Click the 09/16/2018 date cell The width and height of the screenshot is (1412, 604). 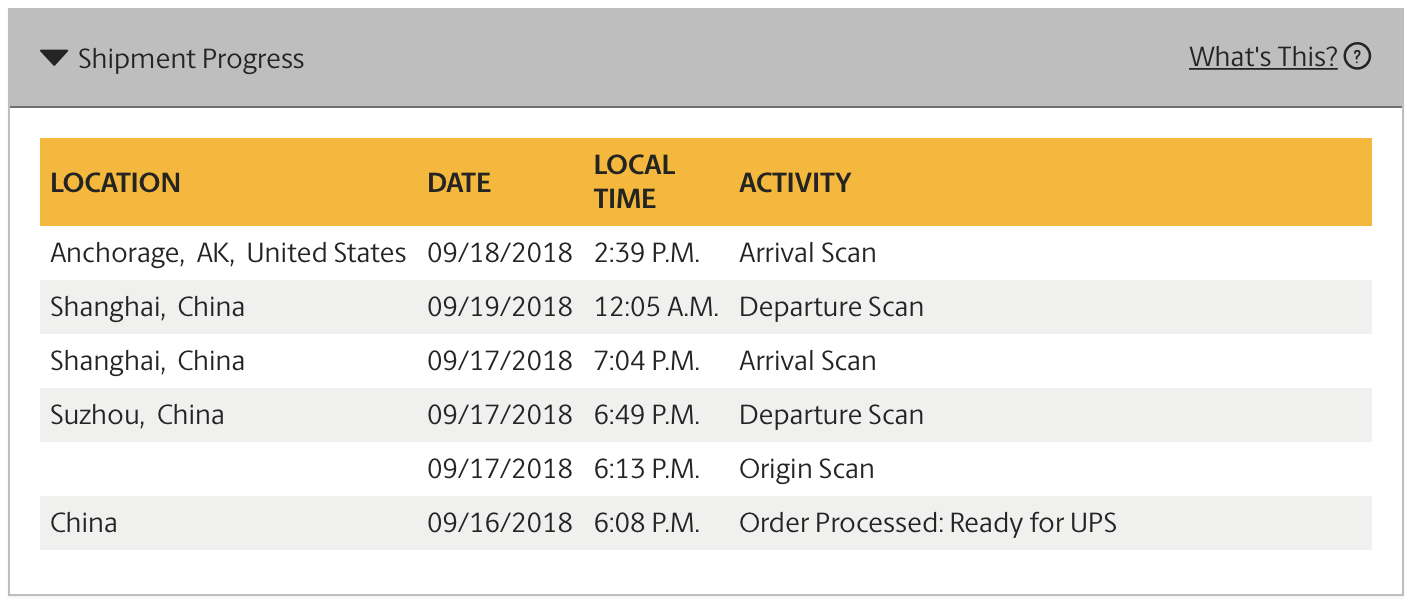[x=500, y=523]
